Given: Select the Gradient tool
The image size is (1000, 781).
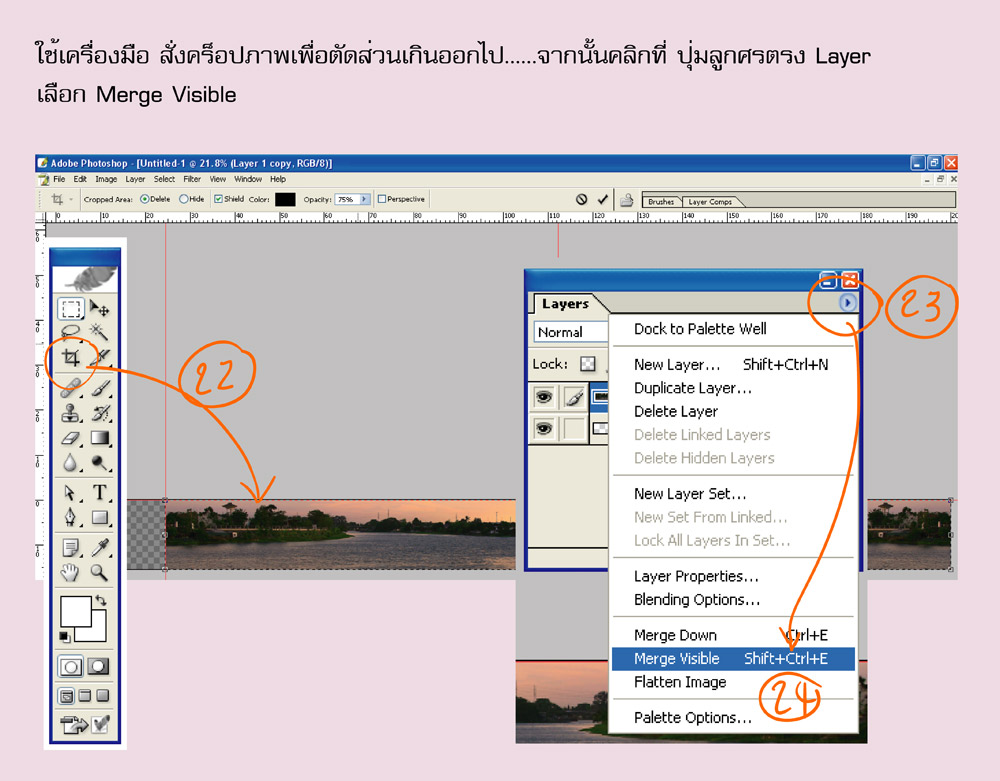Looking at the screenshot, I should tap(99, 438).
